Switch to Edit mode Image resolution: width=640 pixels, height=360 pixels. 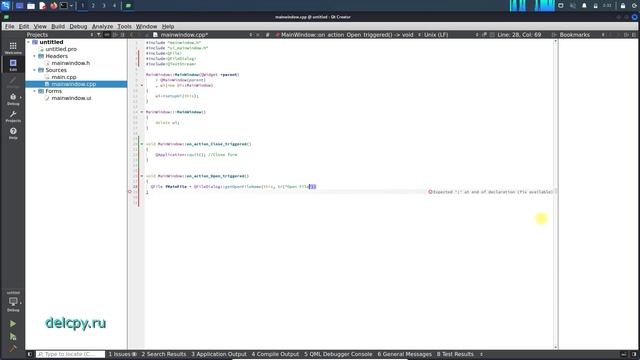pos(13,65)
